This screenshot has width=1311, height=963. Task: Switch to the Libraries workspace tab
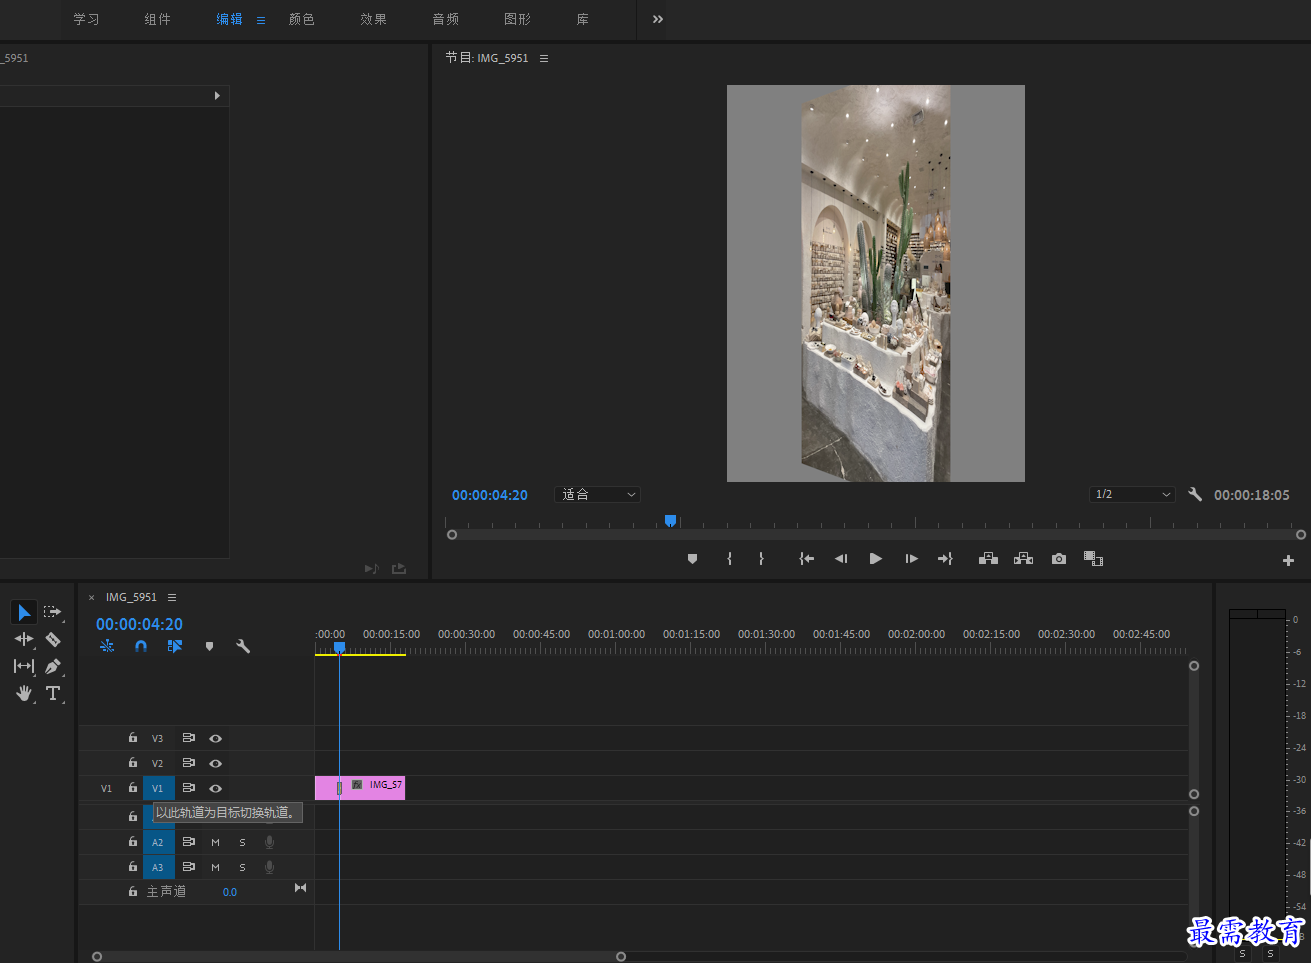click(x=582, y=19)
